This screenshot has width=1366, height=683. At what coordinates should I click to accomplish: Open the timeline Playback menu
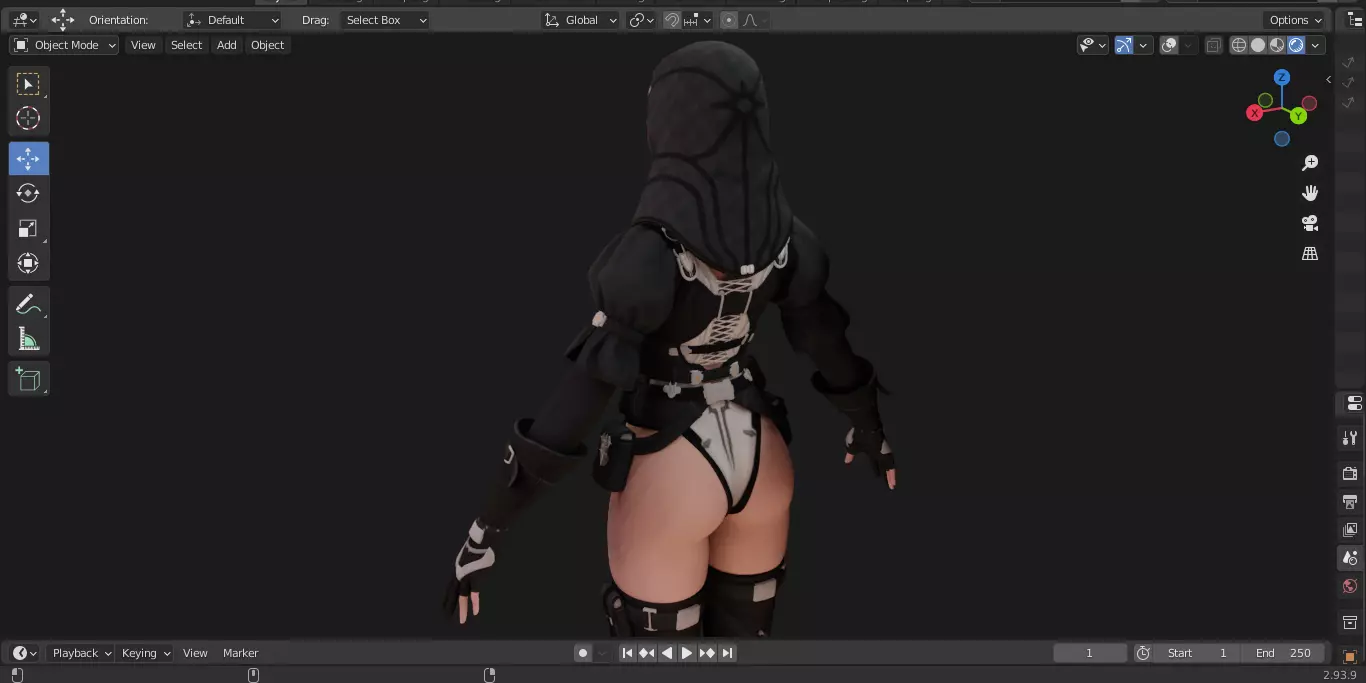click(x=81, y=653)
